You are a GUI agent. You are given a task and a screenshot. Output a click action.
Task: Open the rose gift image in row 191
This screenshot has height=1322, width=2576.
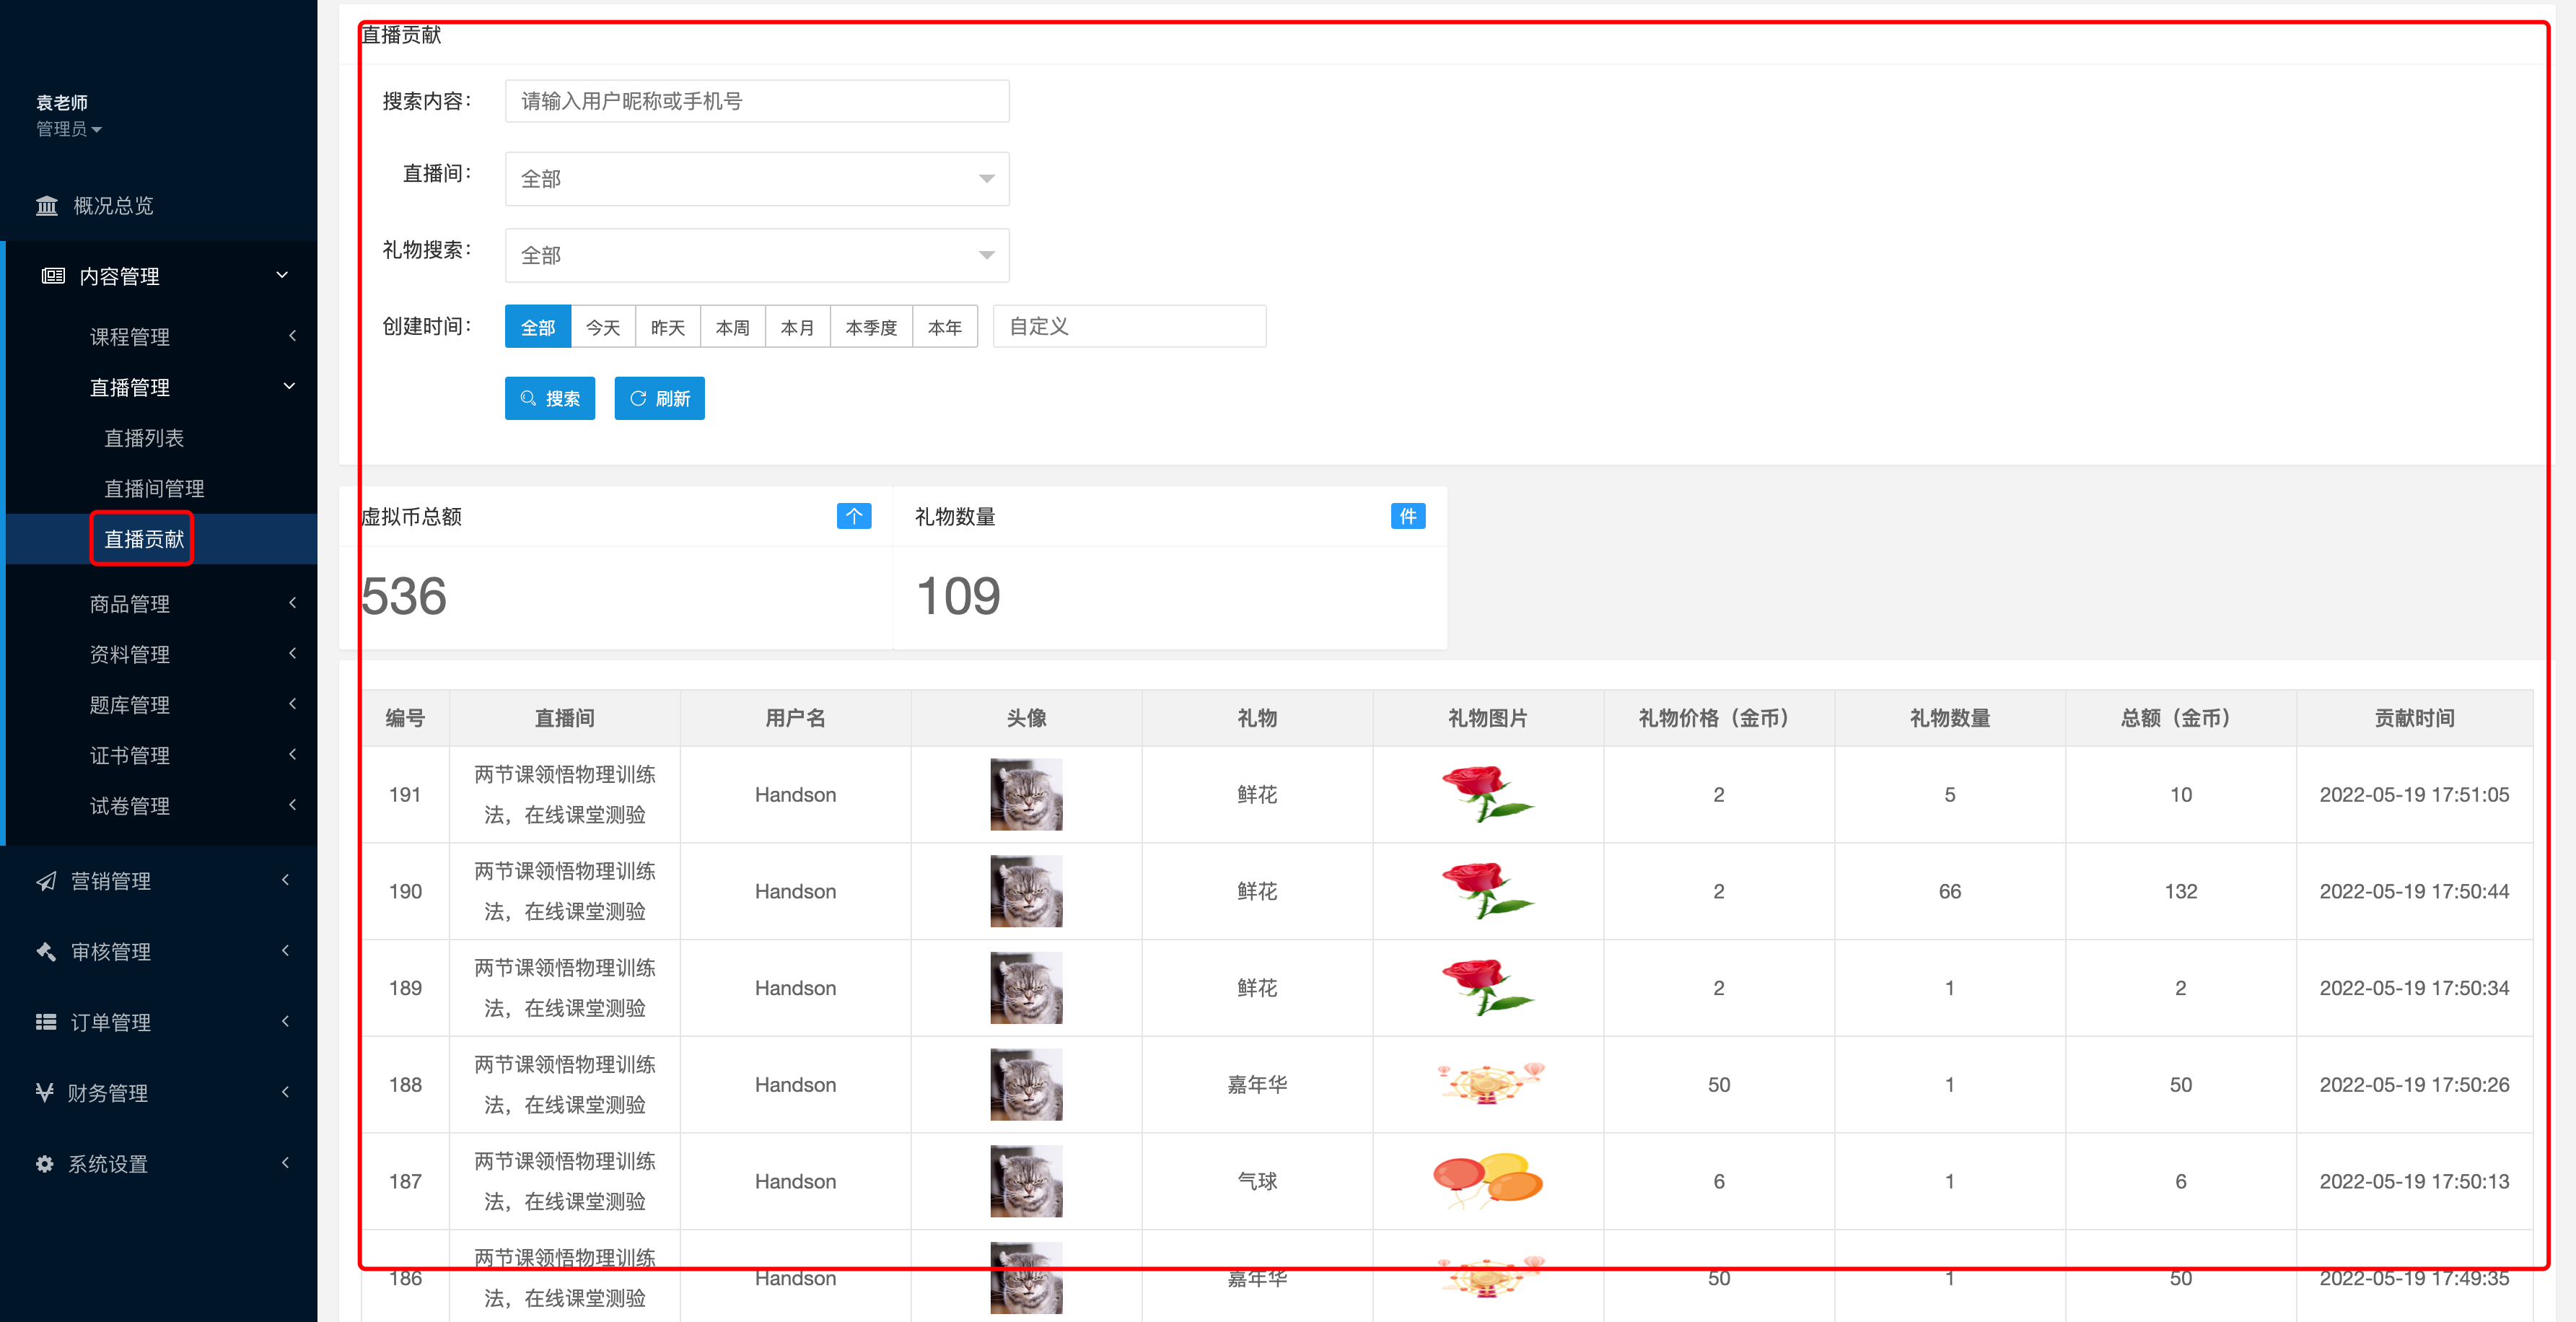(1487, 794)
